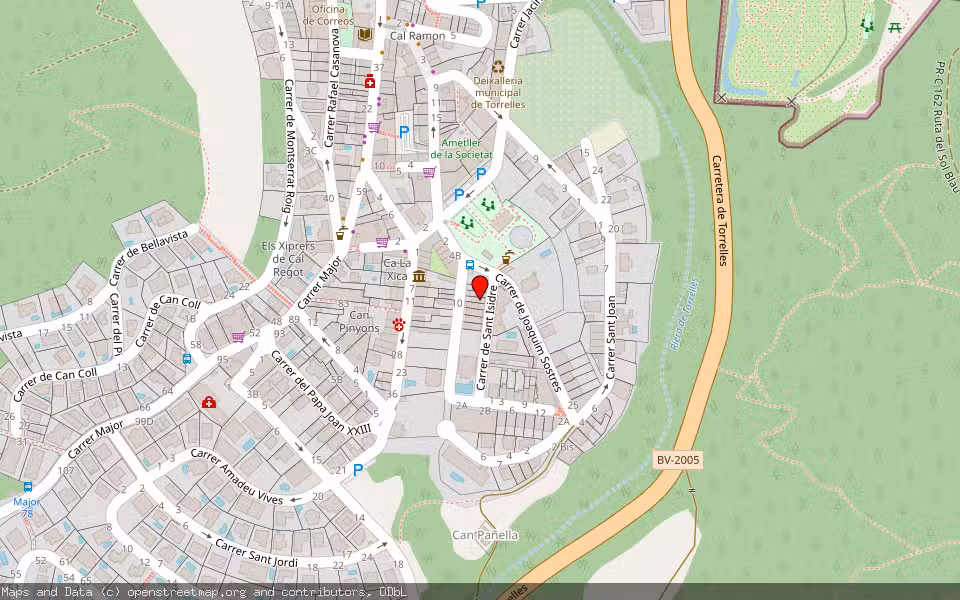Select the veterinary paw icon near Can Pinyons
The height and width of the screenshot is (600, 960).
399,324
